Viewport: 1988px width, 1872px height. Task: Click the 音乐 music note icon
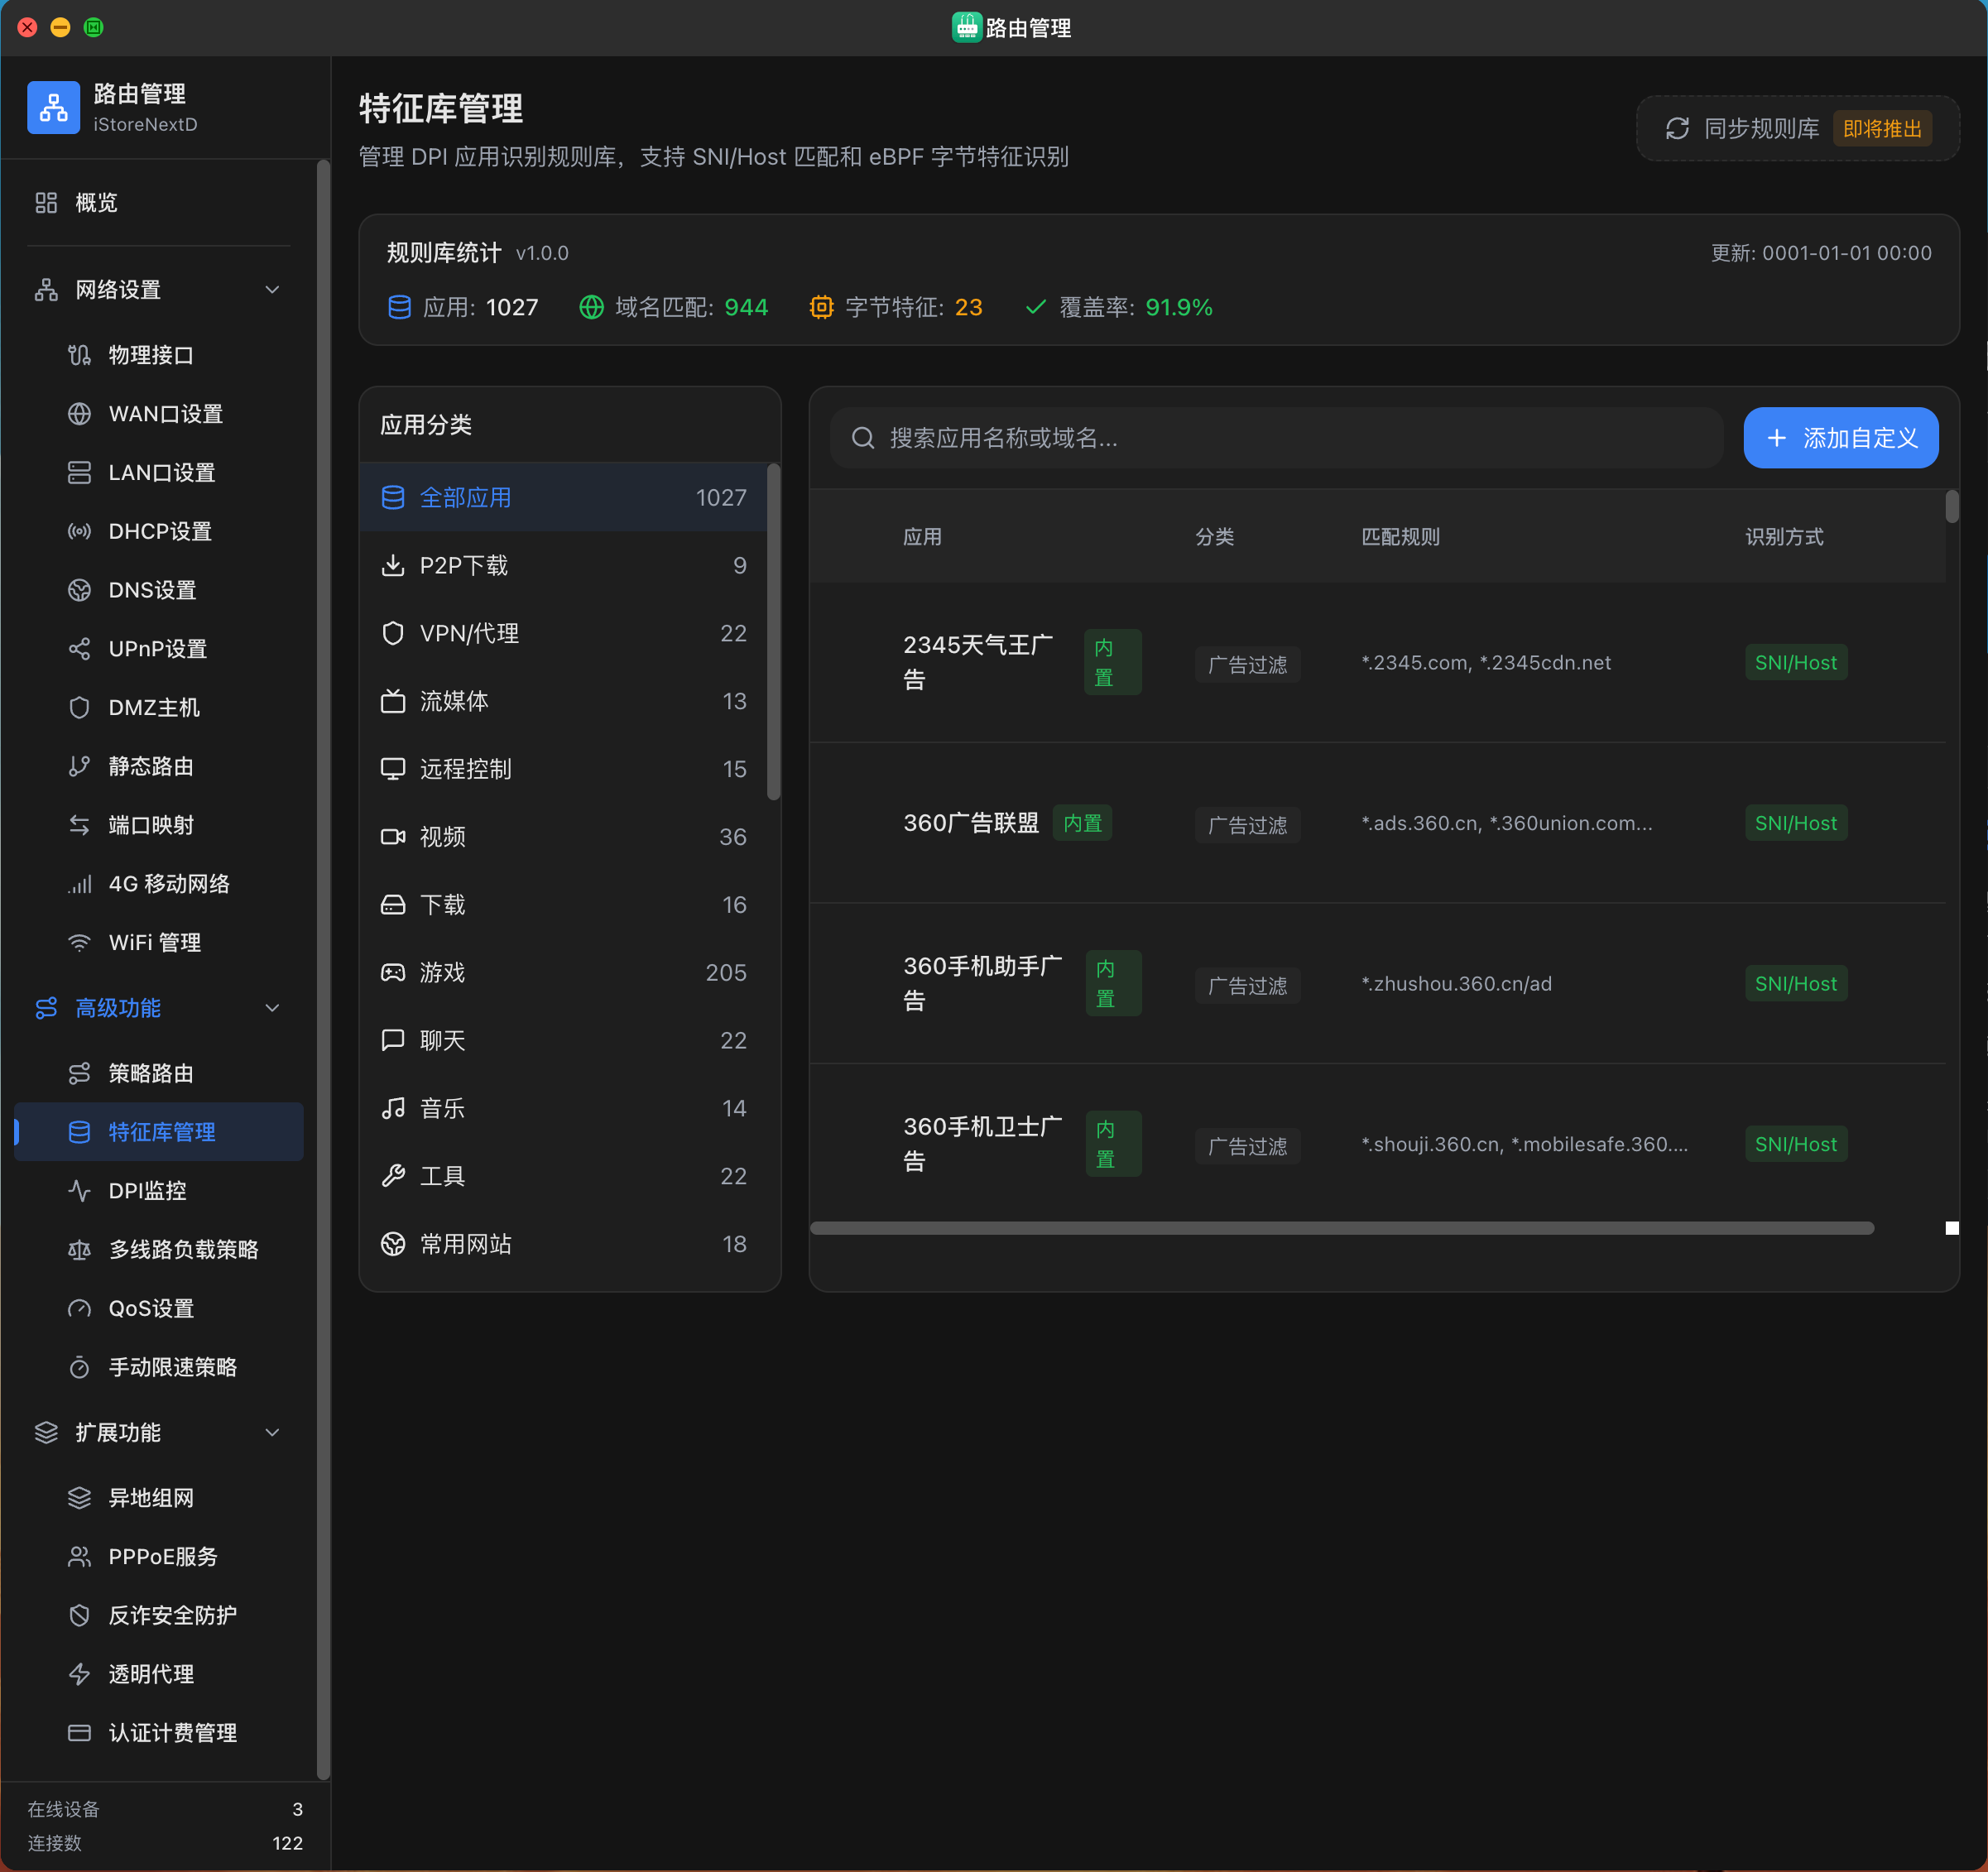393,1108
